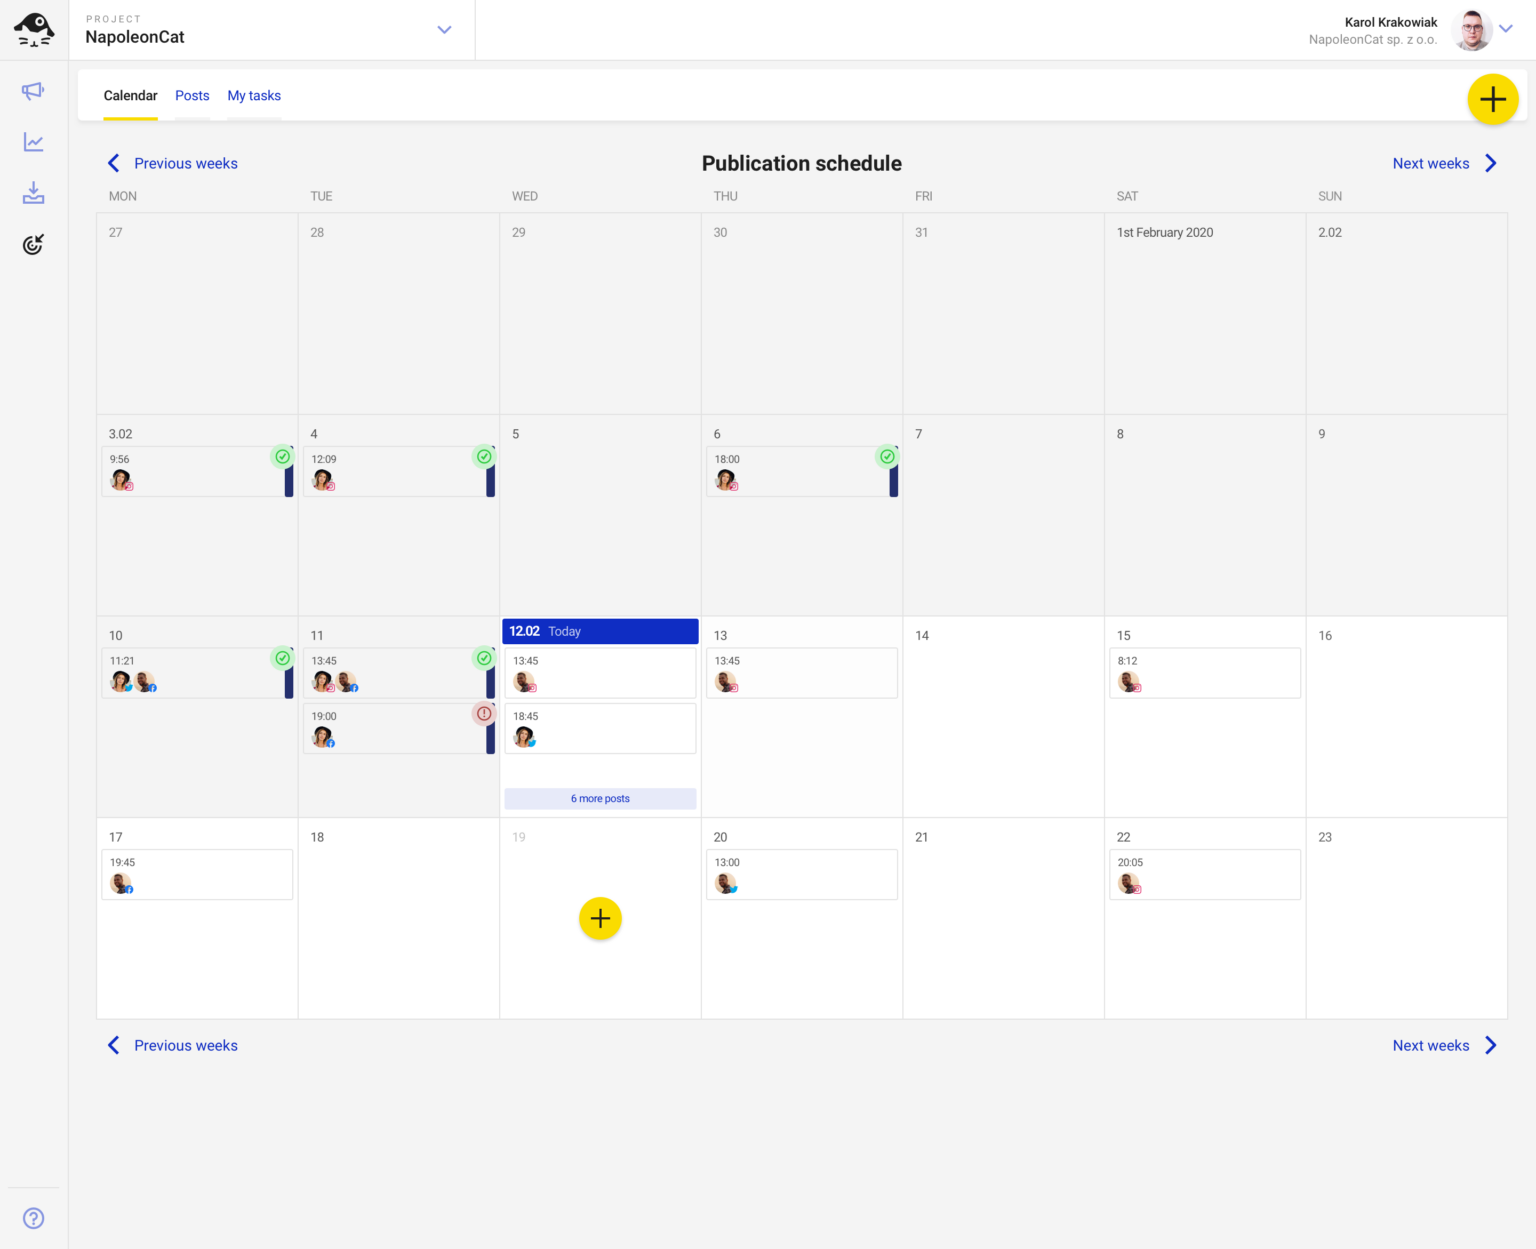Screen dimensions: 1536x1249
Task: Click the yellow plus button to create post
Action: point(1492,99)
